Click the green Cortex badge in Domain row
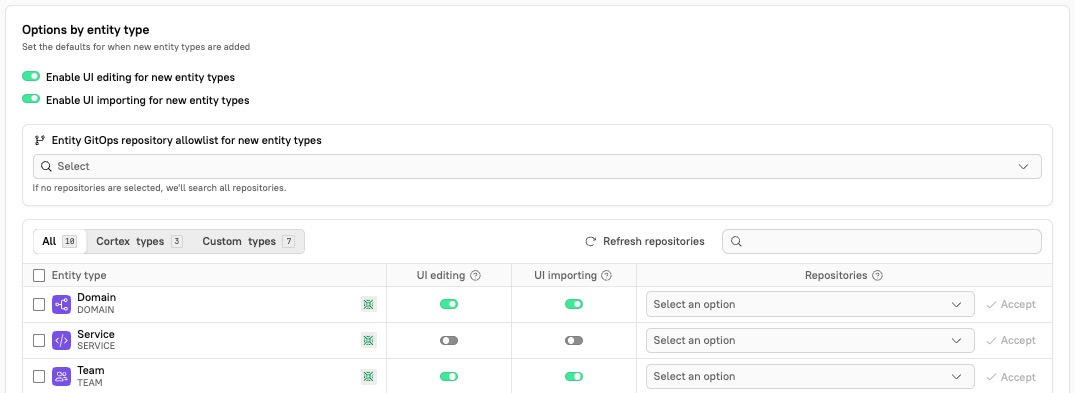 click(x=369, y=305)
